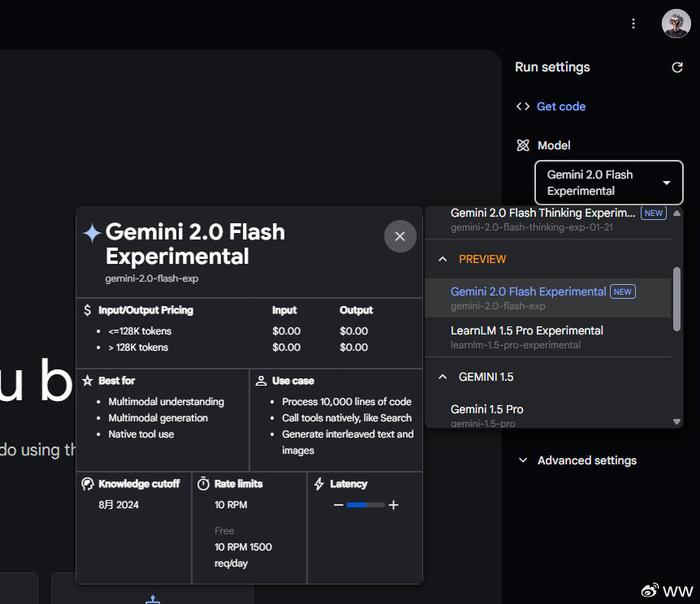This screenshot has height=604, width=700.
Task: Select Gemini 2.0 Flash Experimental in list
Action: (x=547, y=298)
